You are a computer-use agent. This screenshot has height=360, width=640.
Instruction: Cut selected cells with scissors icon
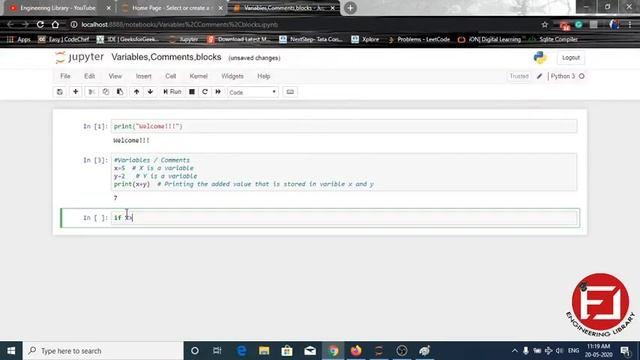pyautogui.click(x=92, y=92)
